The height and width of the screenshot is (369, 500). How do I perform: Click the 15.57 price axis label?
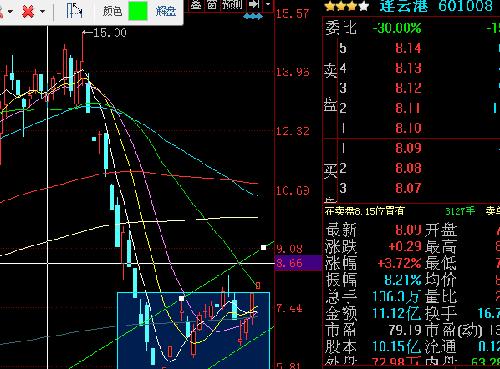click(293, 14)
